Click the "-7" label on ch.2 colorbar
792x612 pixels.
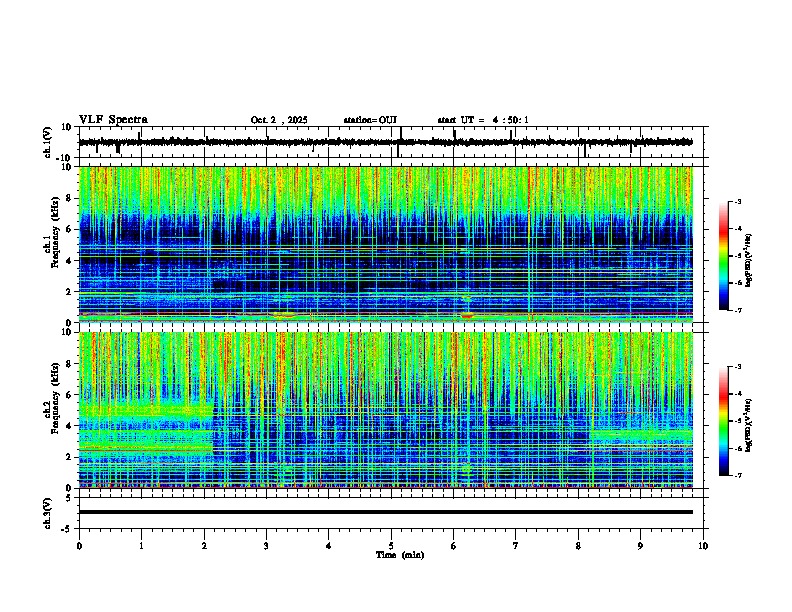pos(737,475)
